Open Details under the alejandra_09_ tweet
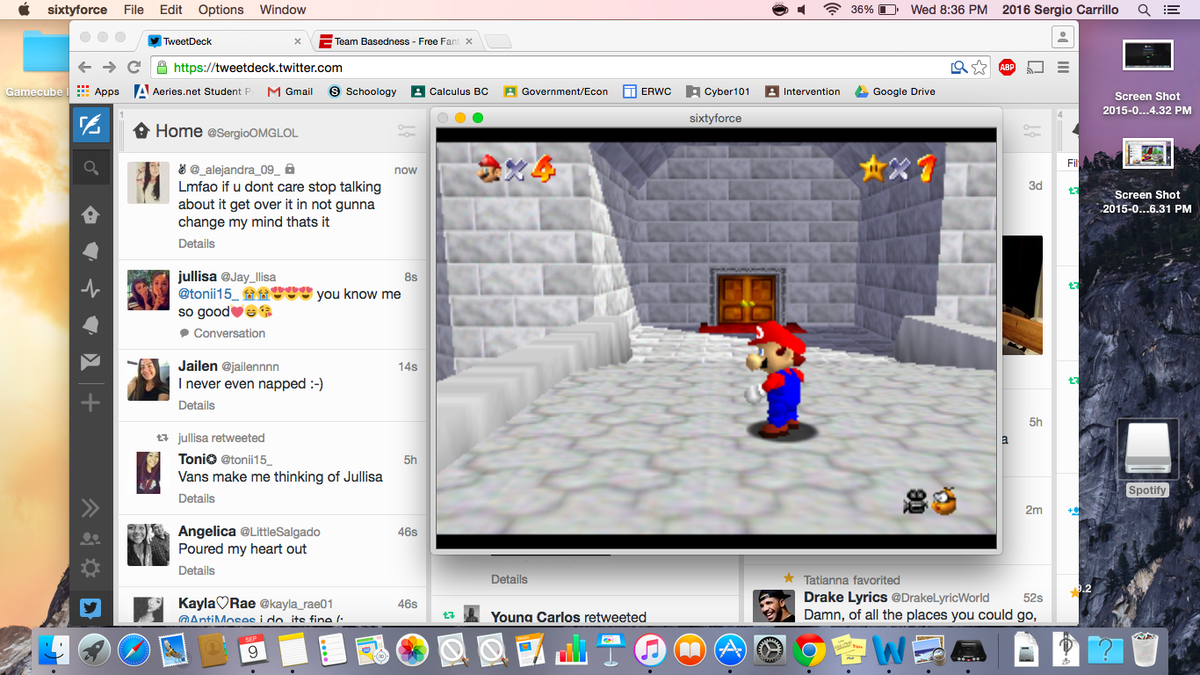 [x=197, y=243]
